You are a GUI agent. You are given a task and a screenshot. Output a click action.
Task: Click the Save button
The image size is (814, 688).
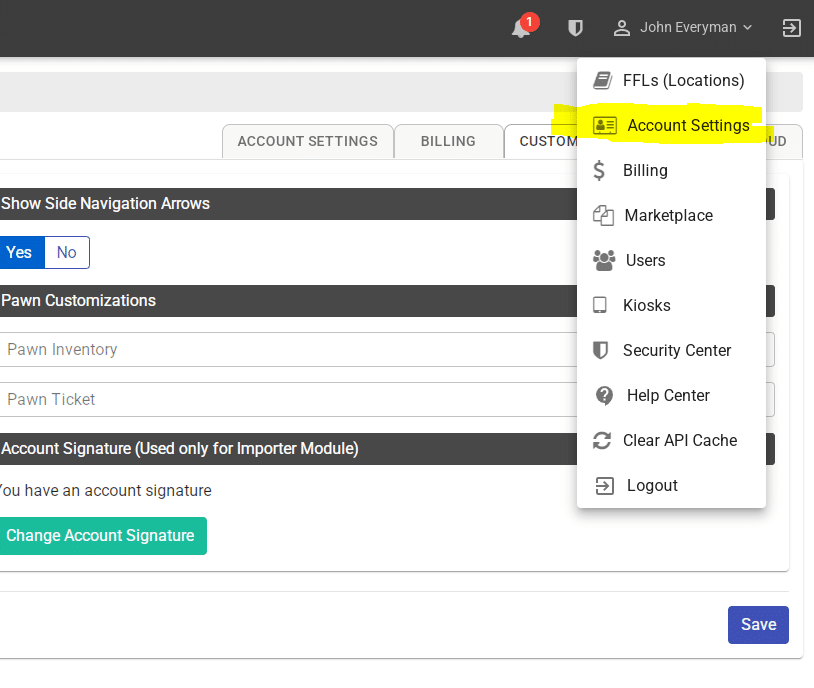click(x=758, y=624)
